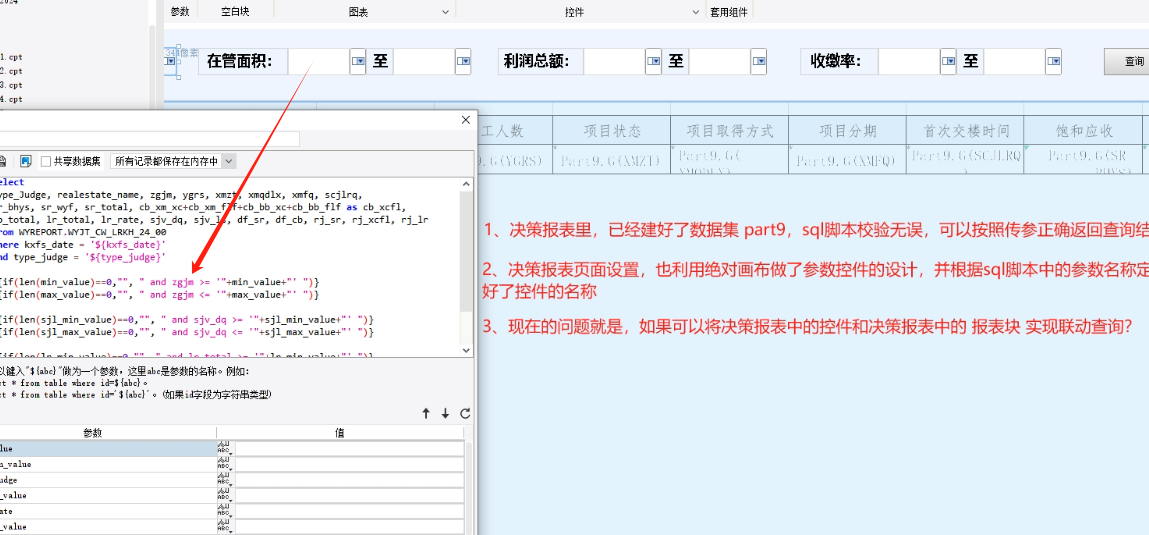Viewport: 1149px width, 535px height.
Task: Select the Part9.G(XMFQ) data cell
Action: [x=847, y=159]
